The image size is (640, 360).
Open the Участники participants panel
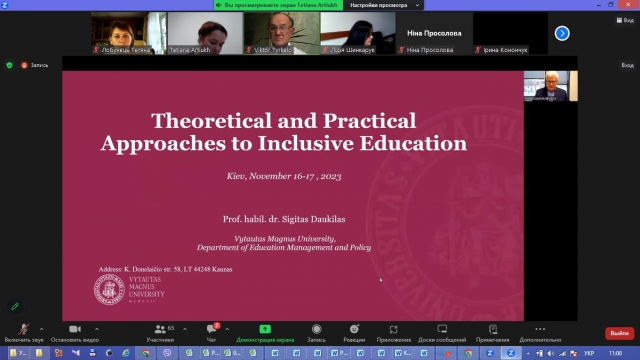point(160,333)
